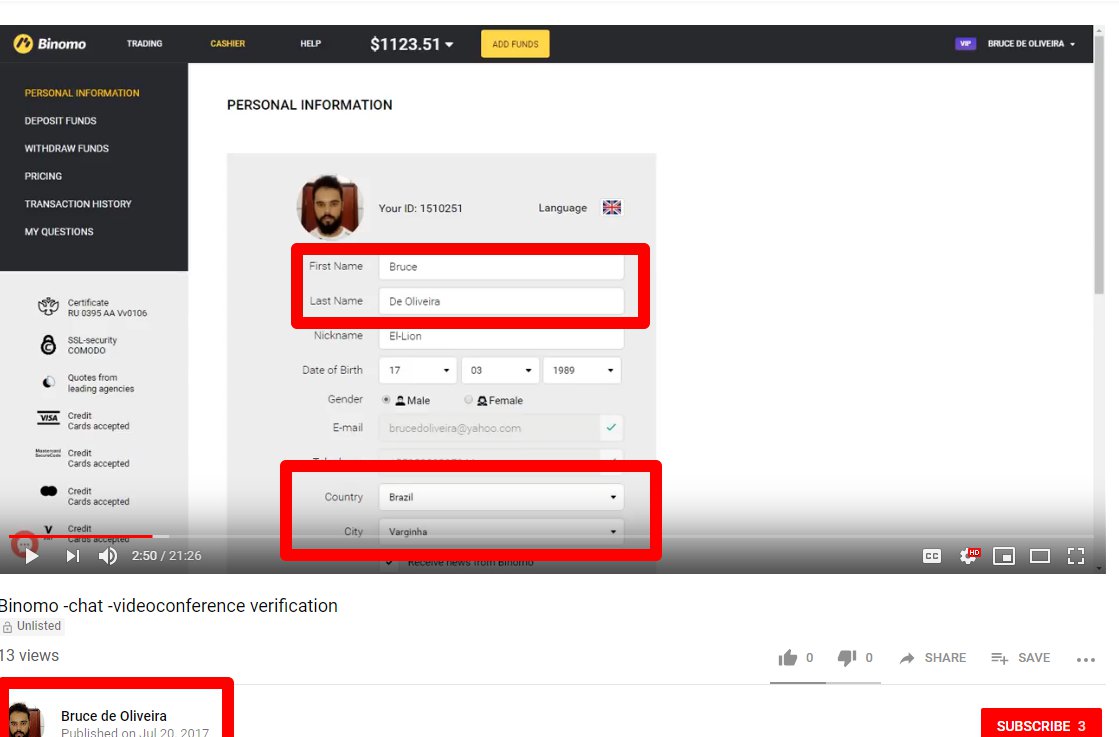Click the VIP badge icon
Viewport: 1119px width, 737px height.
[x=965, y=44]
